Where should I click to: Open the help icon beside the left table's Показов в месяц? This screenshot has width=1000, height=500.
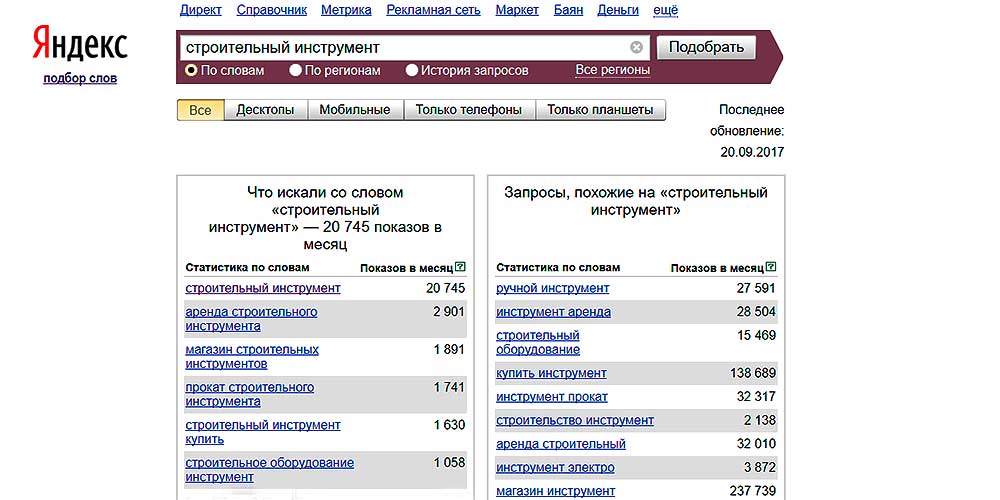(x=460, y=267)
